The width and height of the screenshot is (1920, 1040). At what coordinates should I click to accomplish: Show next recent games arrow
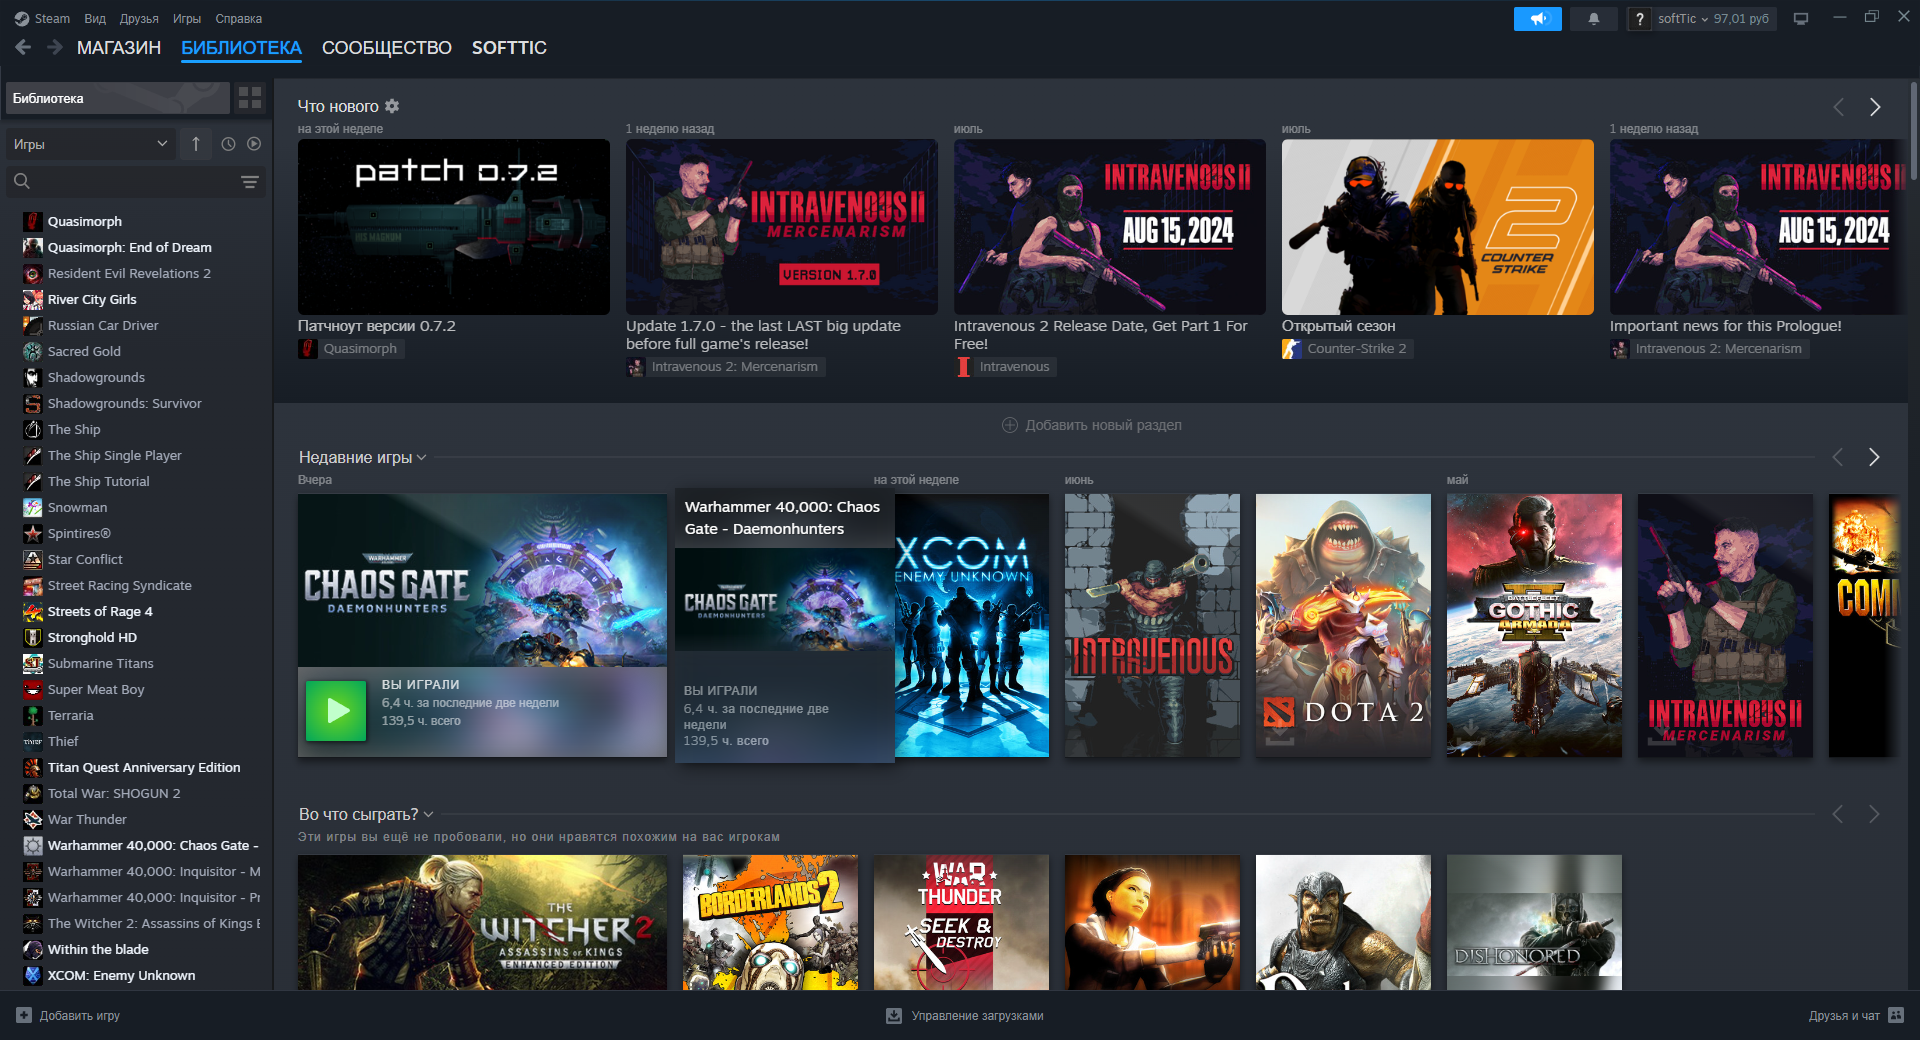[1874, 457]
